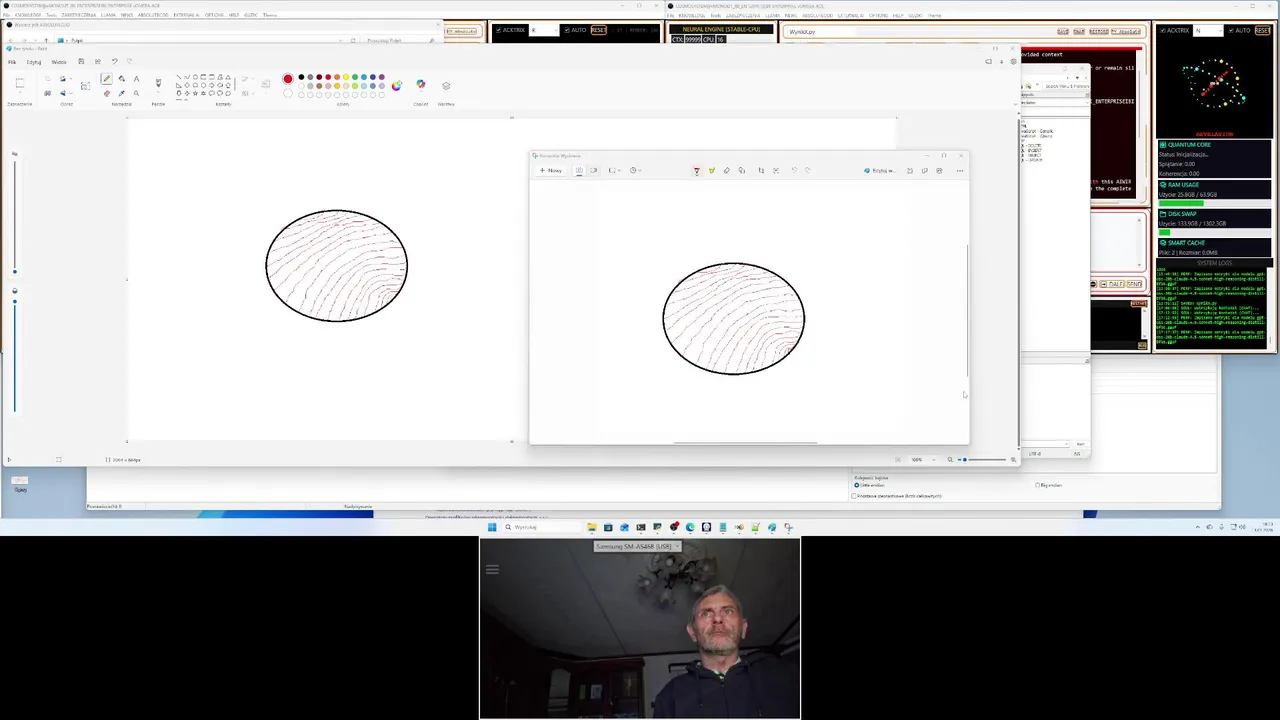Open the Plik menu in Paint
Image resolution: width=1280 pixels, height=720 pixels.
click(12, 62)
